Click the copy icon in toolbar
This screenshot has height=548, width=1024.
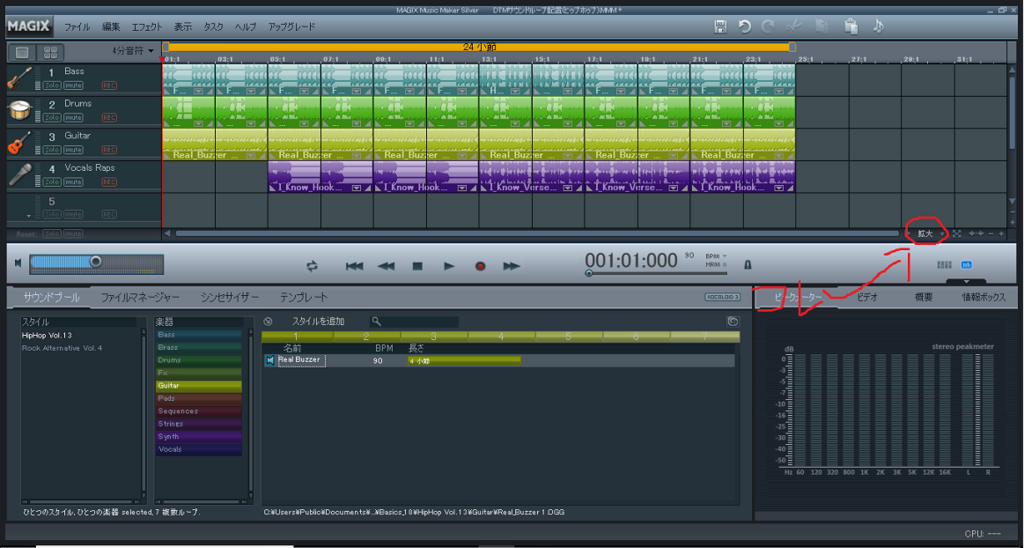tap(822, 26)
